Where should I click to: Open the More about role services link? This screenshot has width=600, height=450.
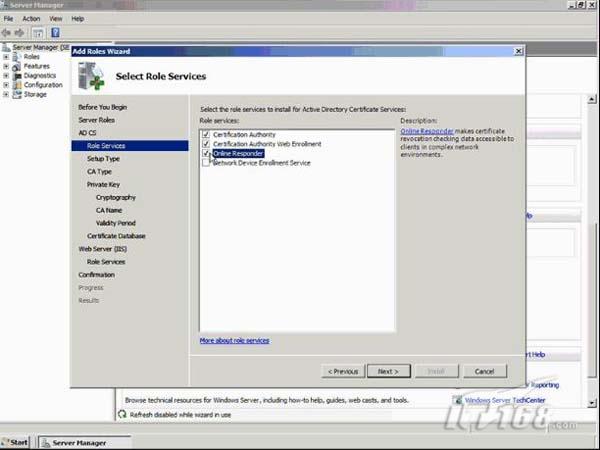234,341
